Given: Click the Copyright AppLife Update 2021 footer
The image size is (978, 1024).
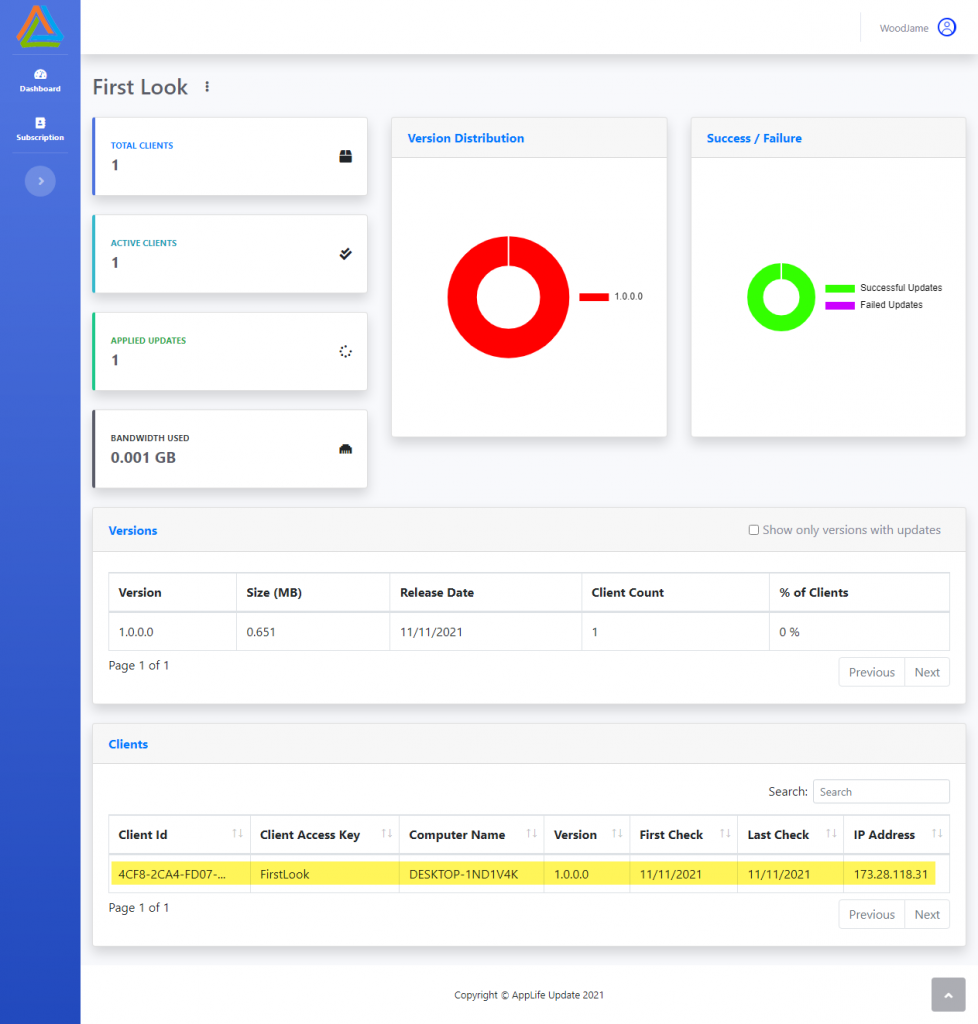Looking at the screenshot, I should click(529, 995).
